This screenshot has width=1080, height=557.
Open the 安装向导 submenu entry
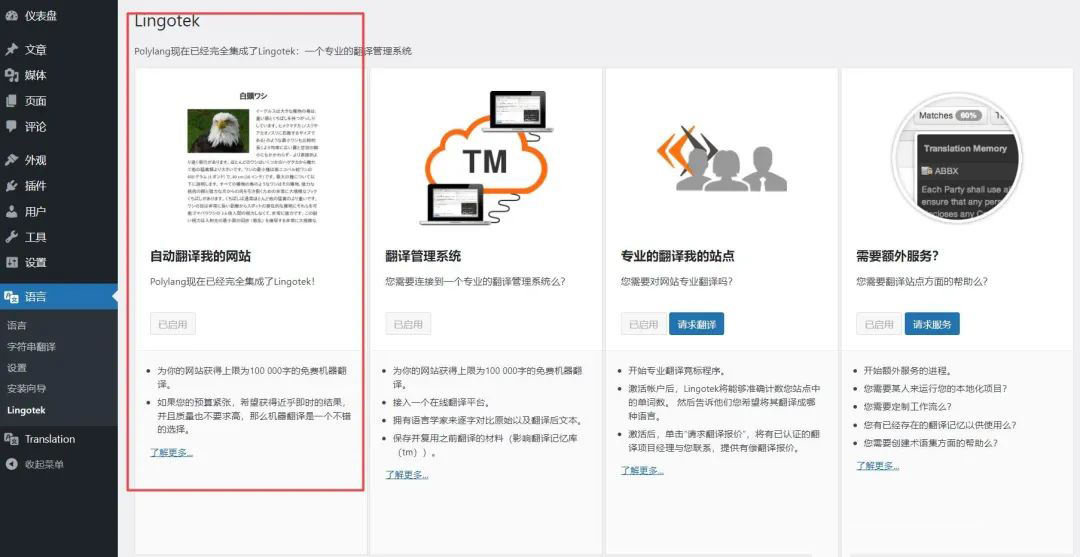click(x=26, y=388)
